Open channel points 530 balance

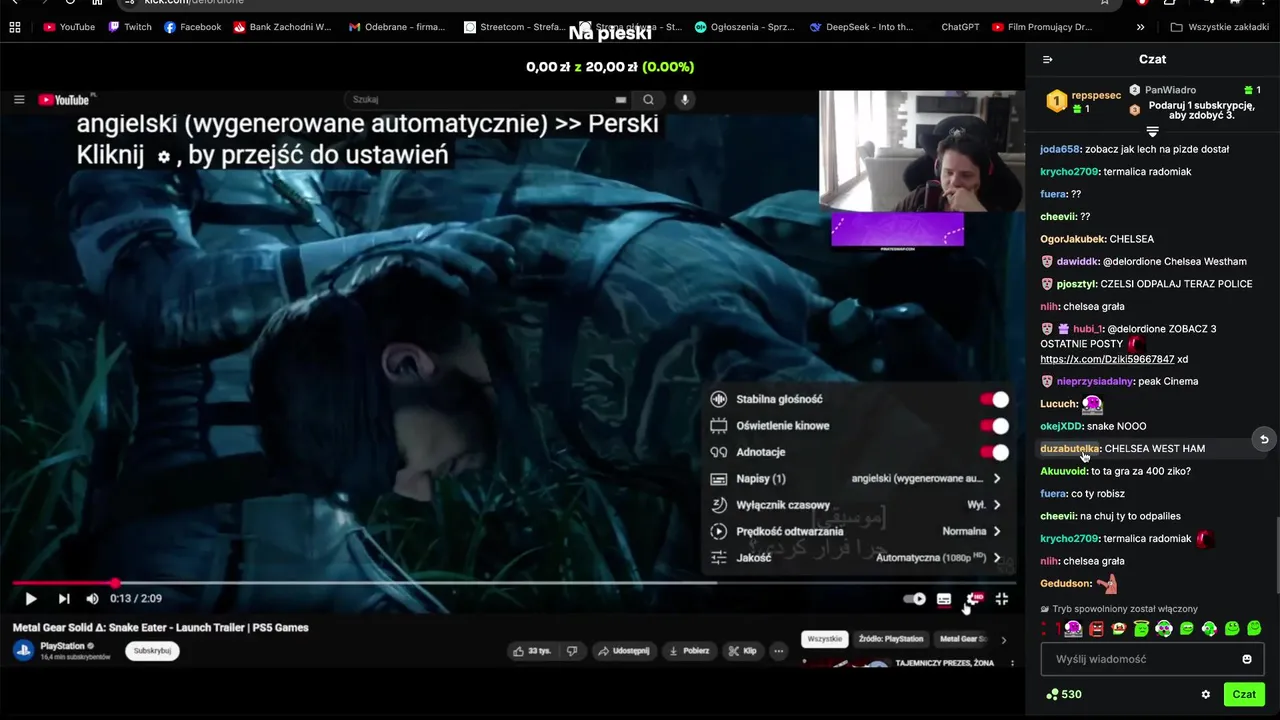coord(1064,695)
